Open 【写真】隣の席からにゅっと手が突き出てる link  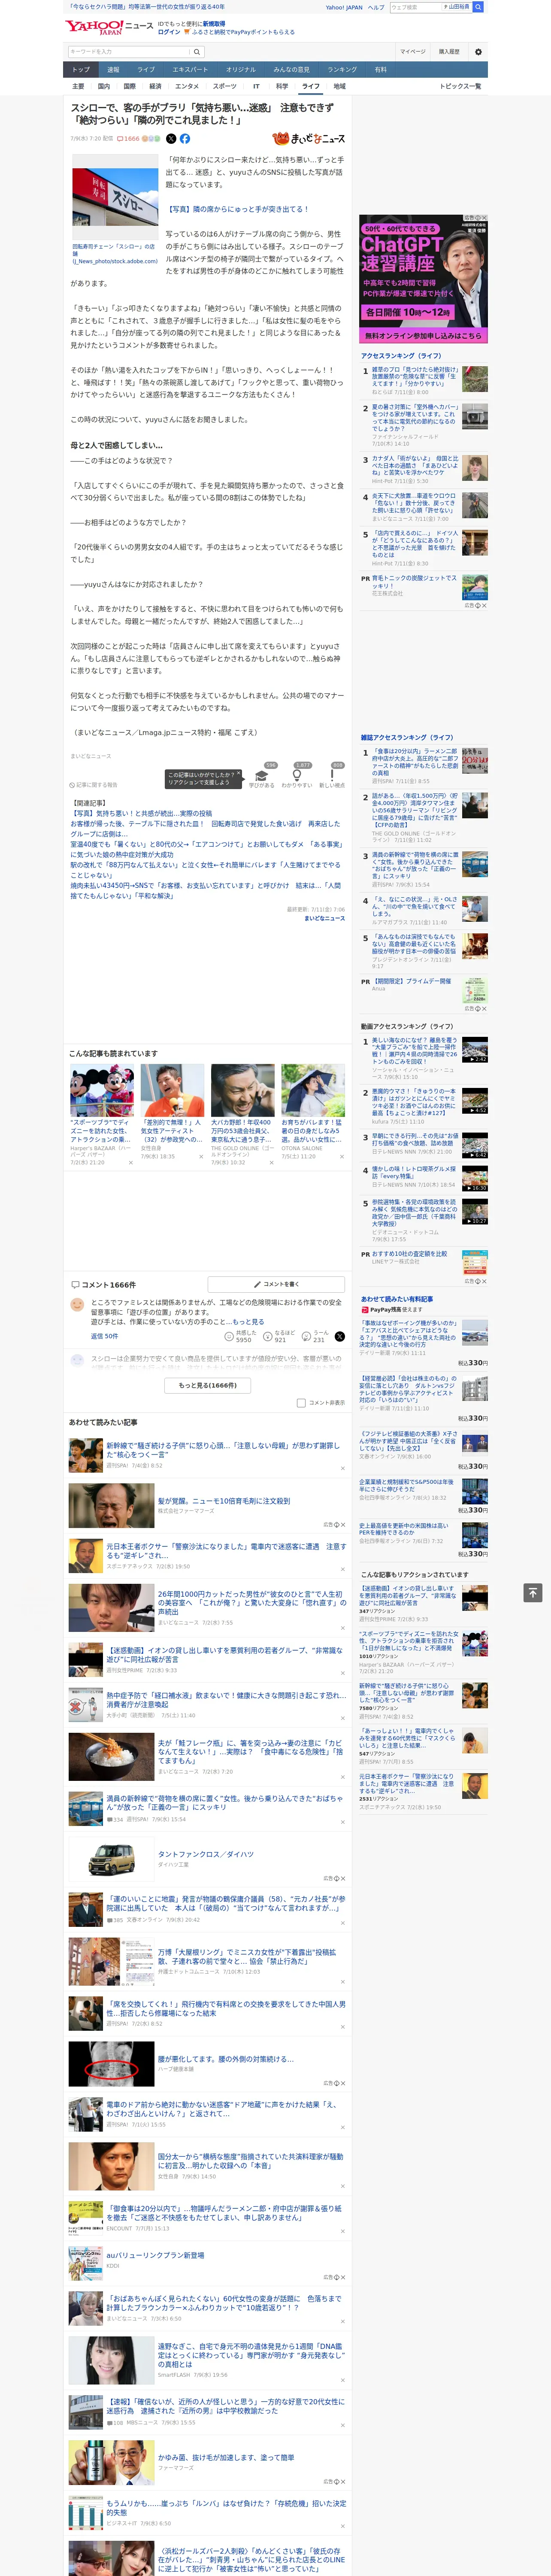(x=237, y=209)
